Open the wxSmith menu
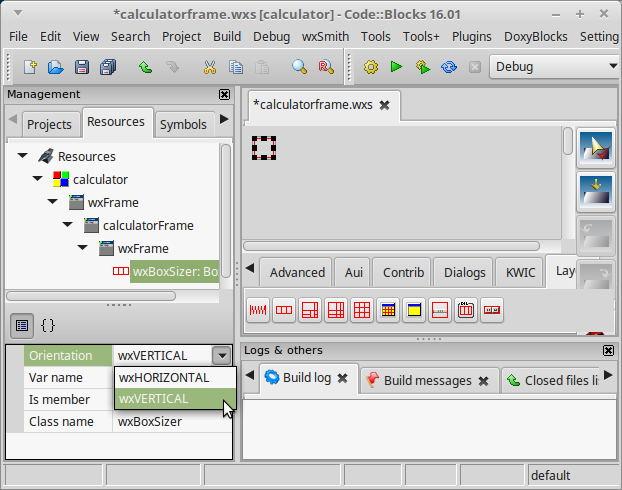Viewport: 622px width, 490px height. 325,37
